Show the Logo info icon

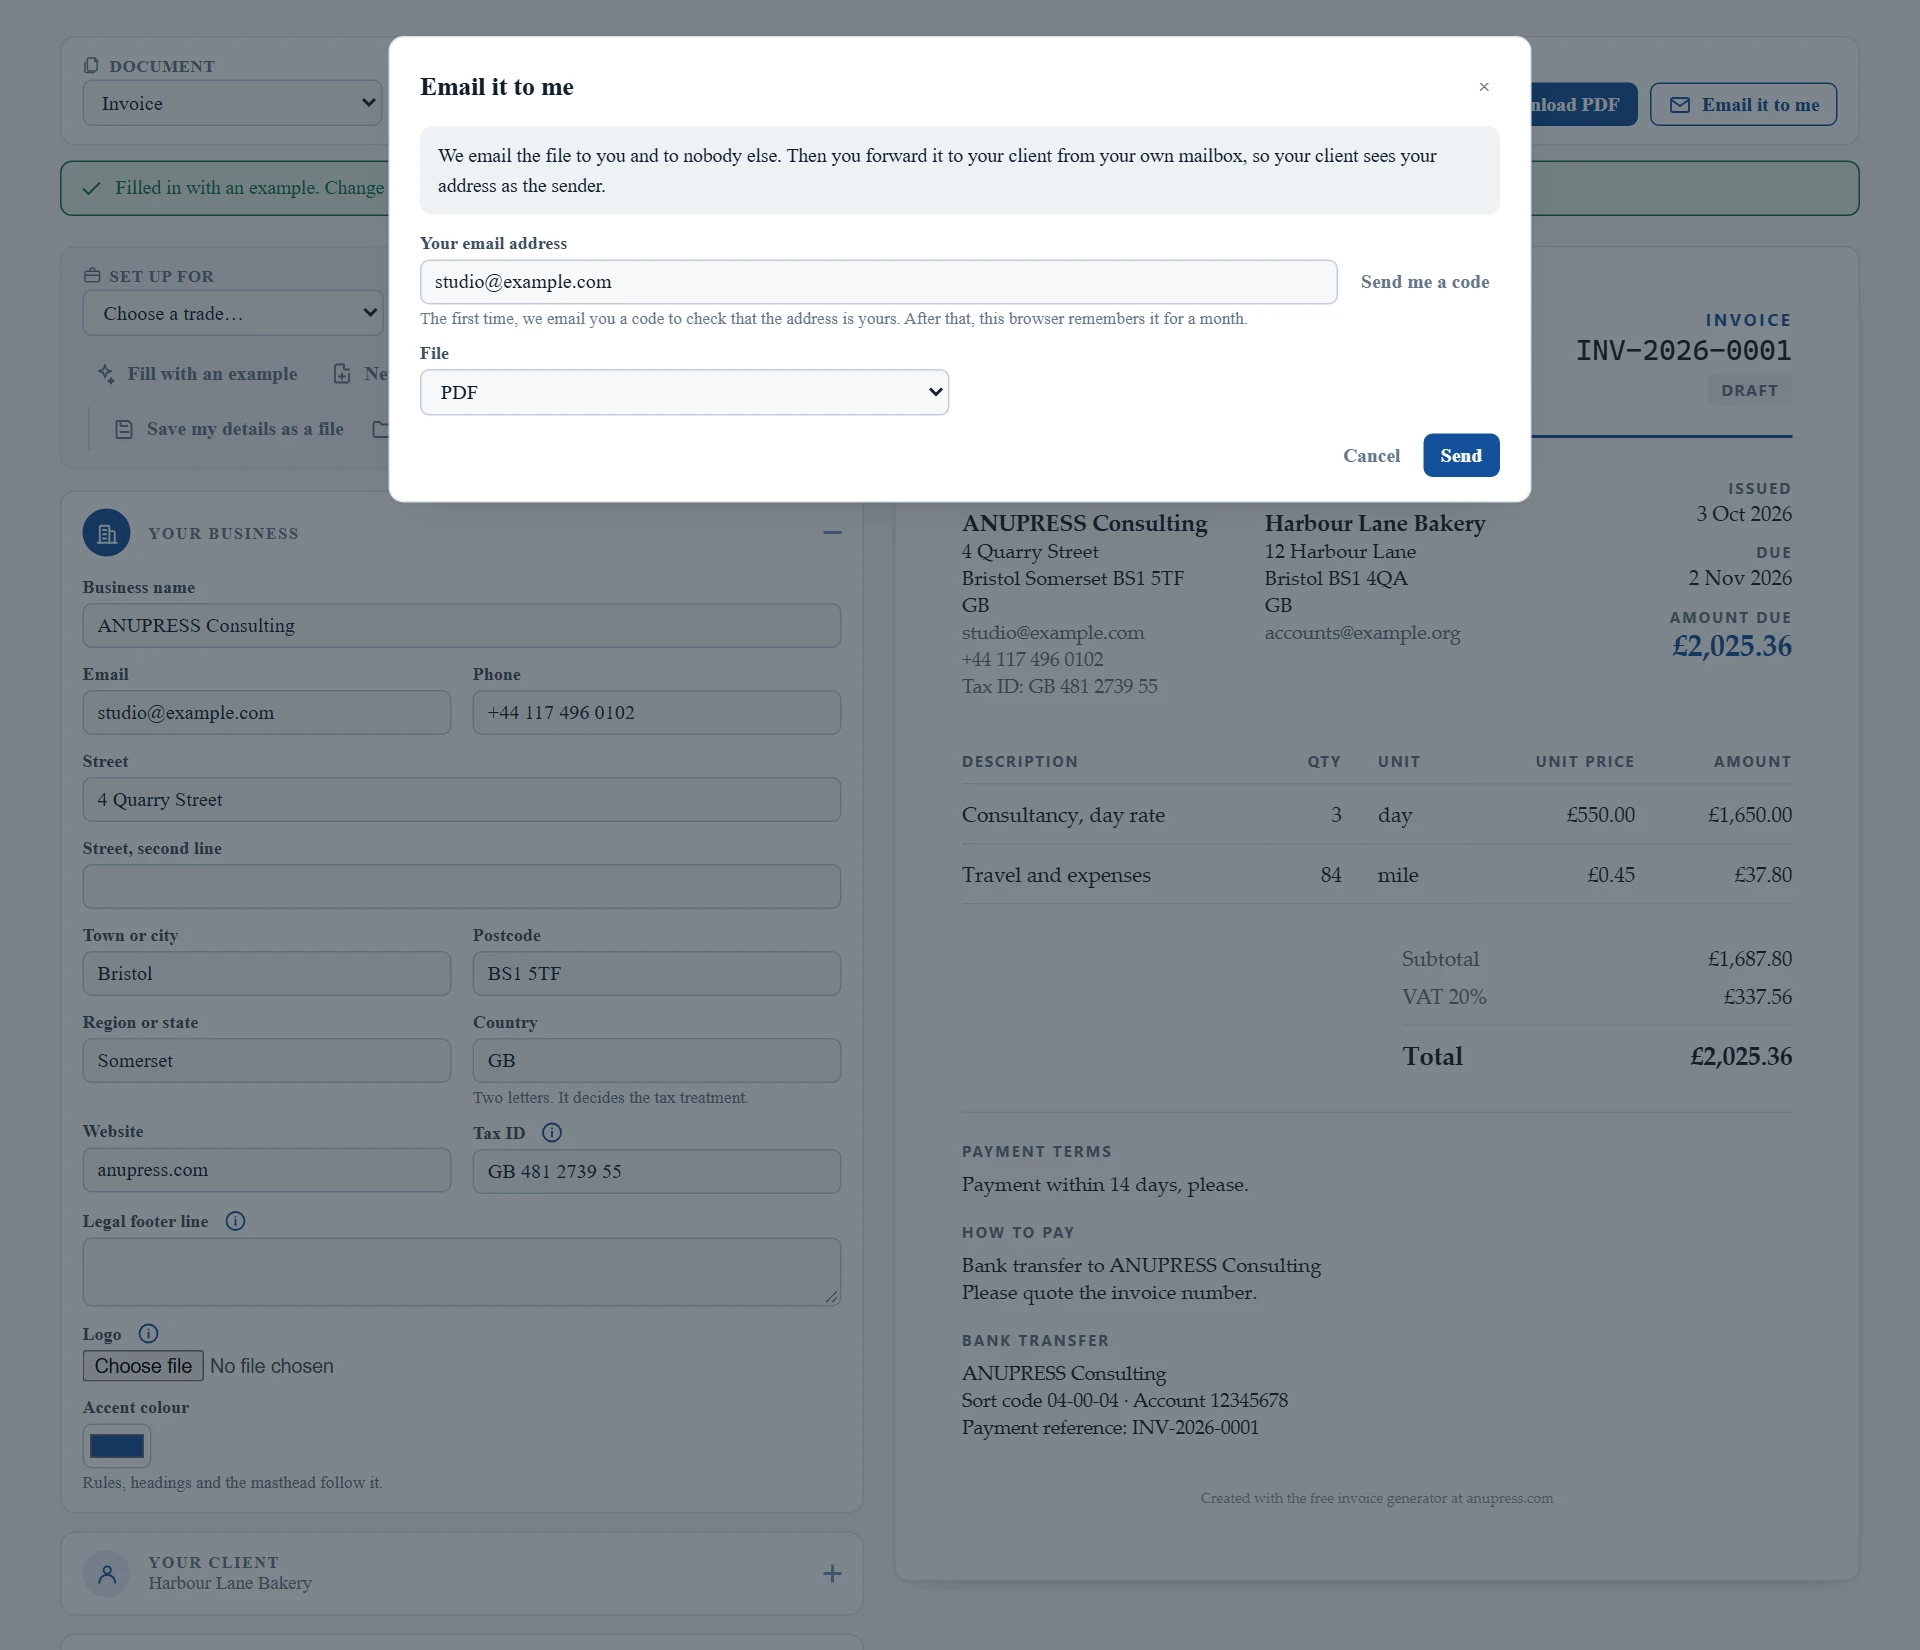click(148, 1334)
